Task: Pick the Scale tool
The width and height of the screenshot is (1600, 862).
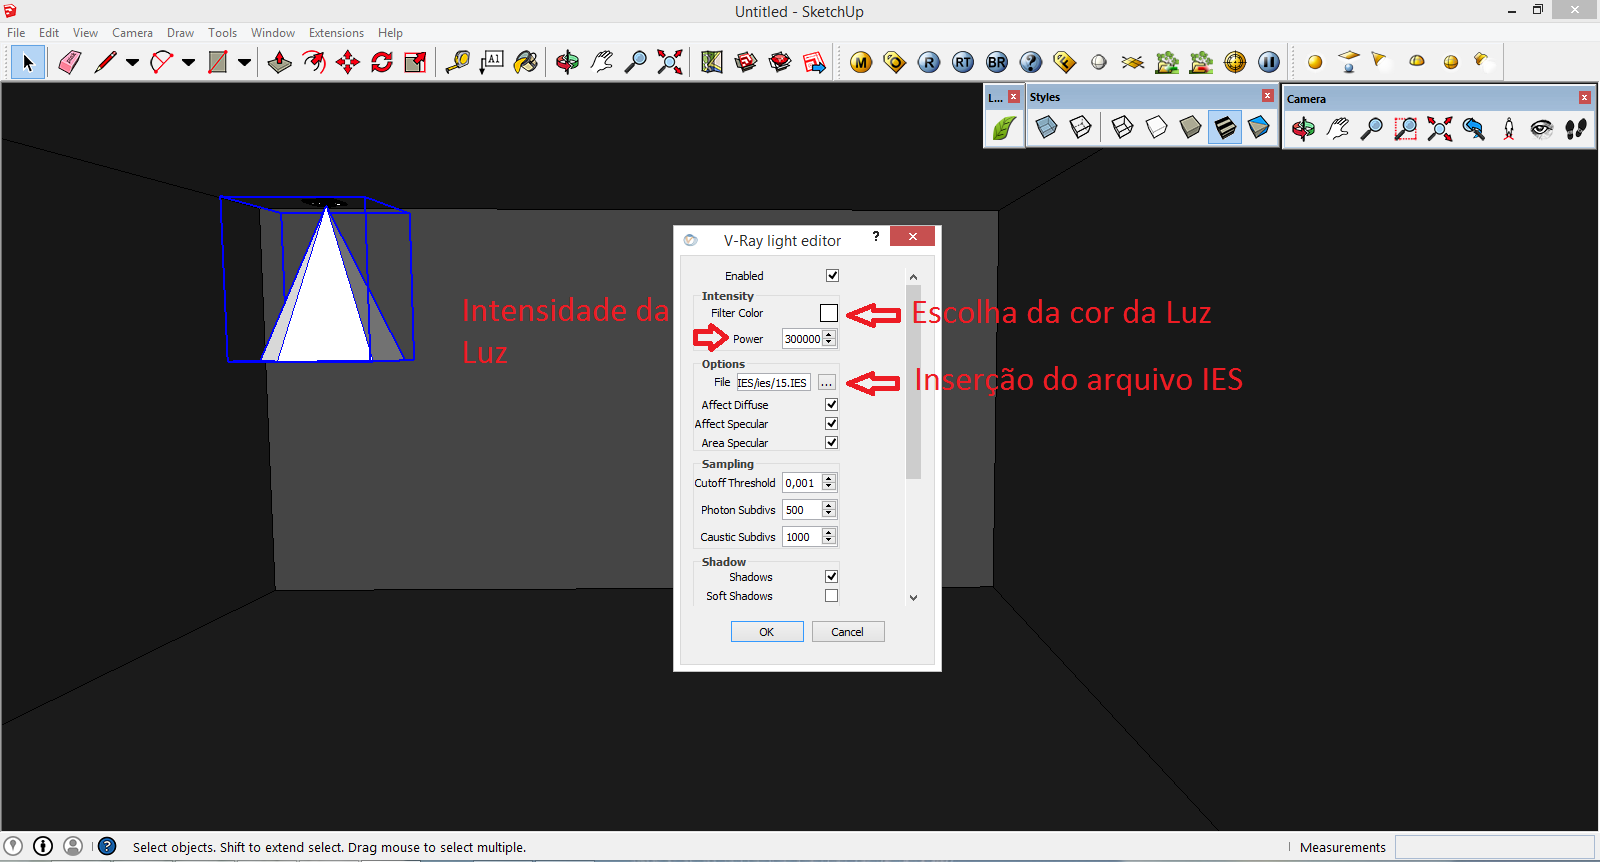Action: pos(415,62)
